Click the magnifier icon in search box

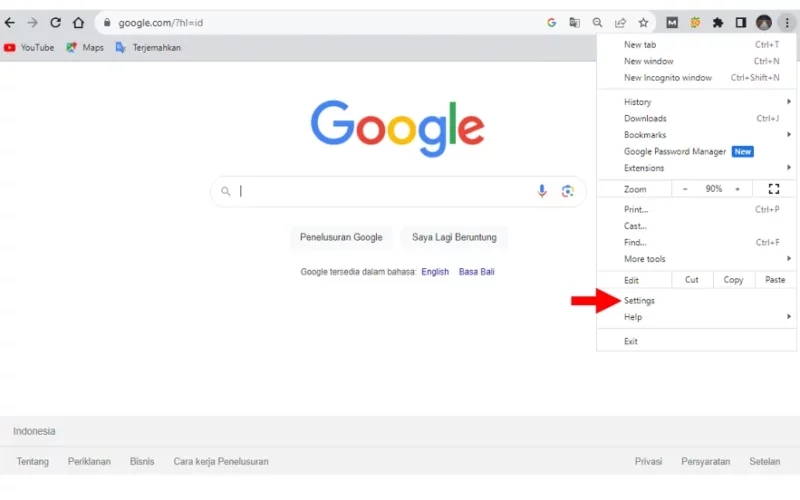coord(226,191)
